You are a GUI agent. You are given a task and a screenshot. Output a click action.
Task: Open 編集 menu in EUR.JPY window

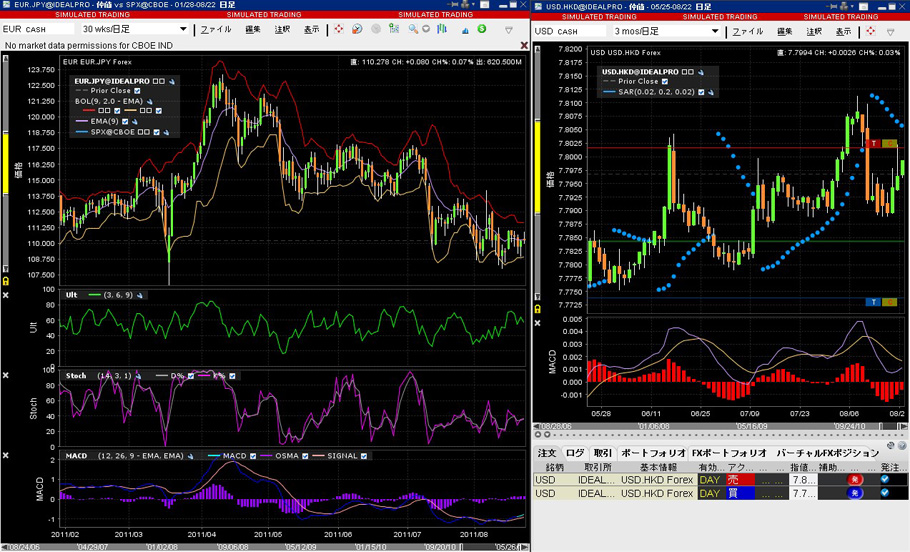click(253, 29)
